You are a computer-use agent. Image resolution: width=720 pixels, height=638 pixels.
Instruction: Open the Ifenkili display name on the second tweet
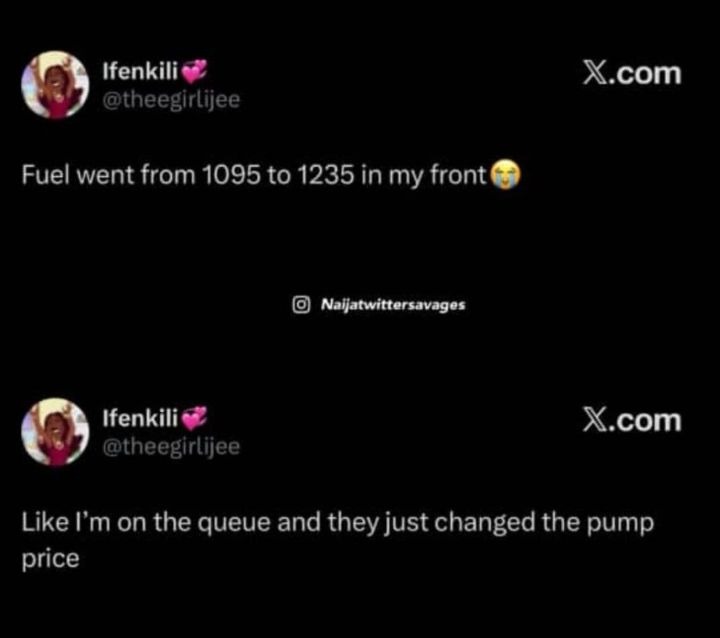coord(140,418)
